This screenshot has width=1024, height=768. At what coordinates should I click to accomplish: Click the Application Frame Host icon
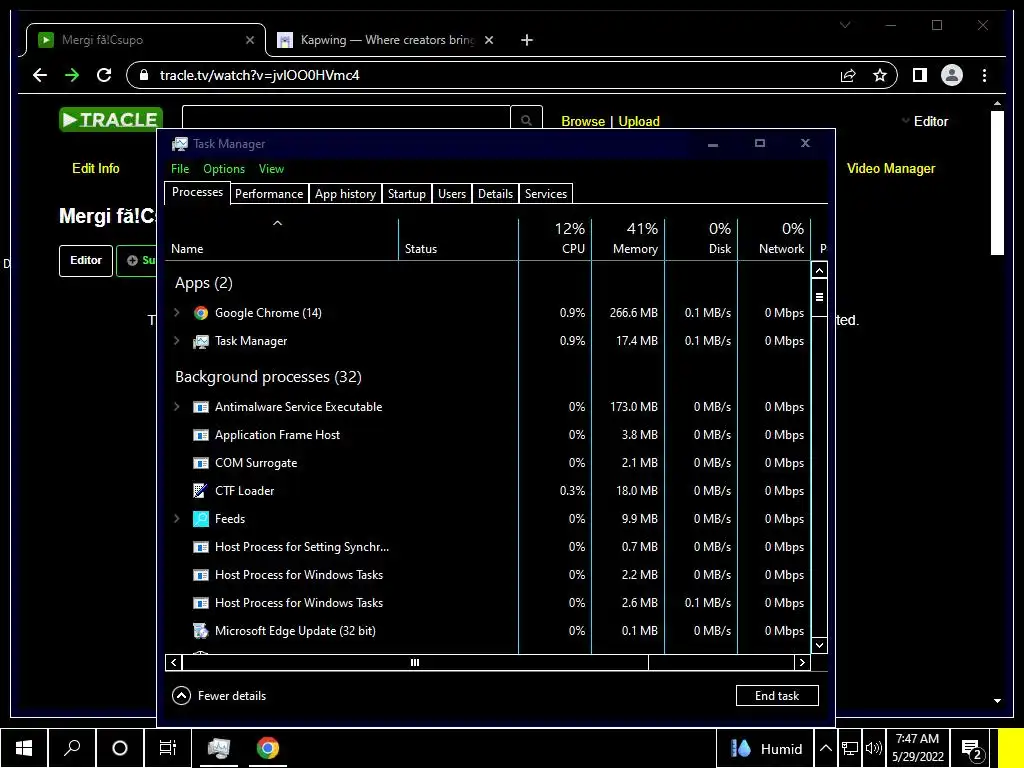tap(201, 435)
